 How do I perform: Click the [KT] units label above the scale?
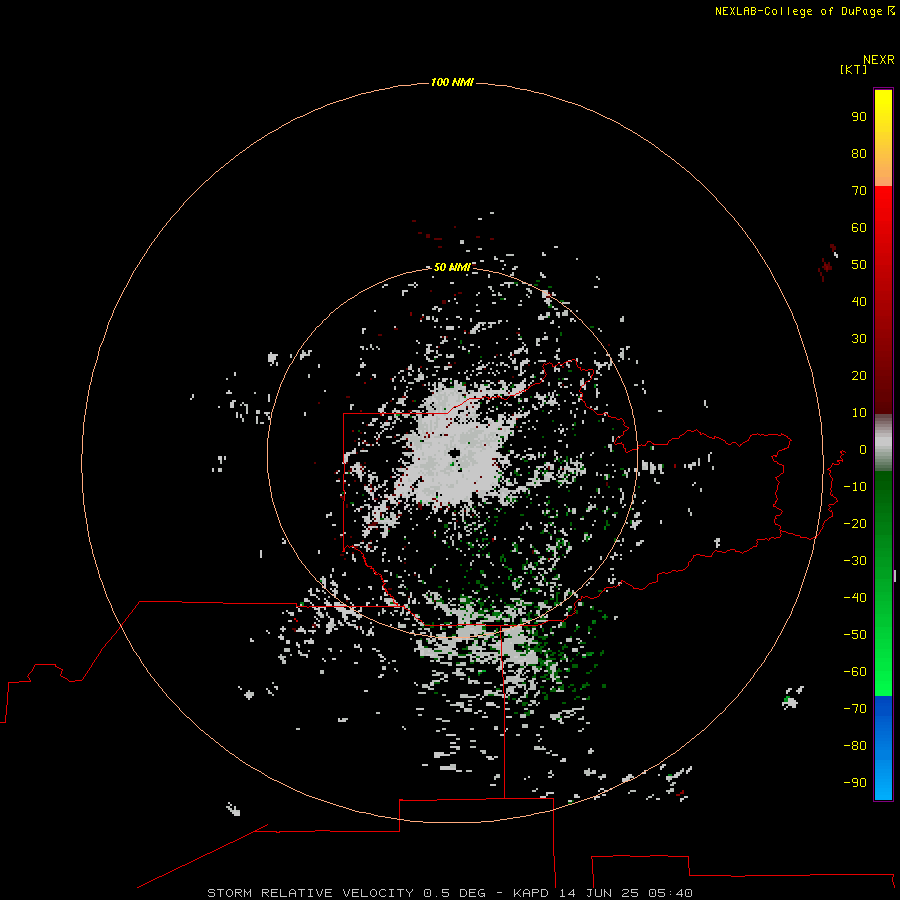point(853,69)
